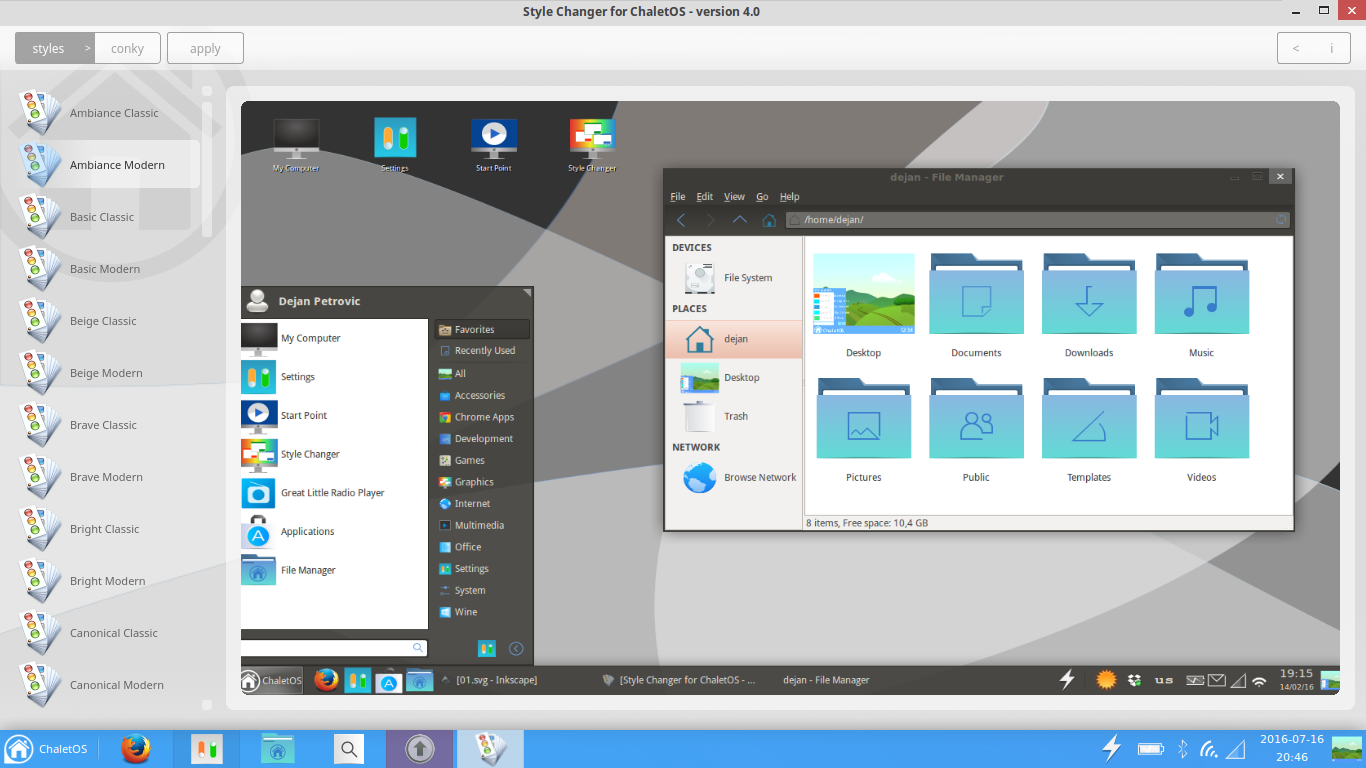
Task: Open the Bluetooth tray icon
Action: pos(1182,749)
